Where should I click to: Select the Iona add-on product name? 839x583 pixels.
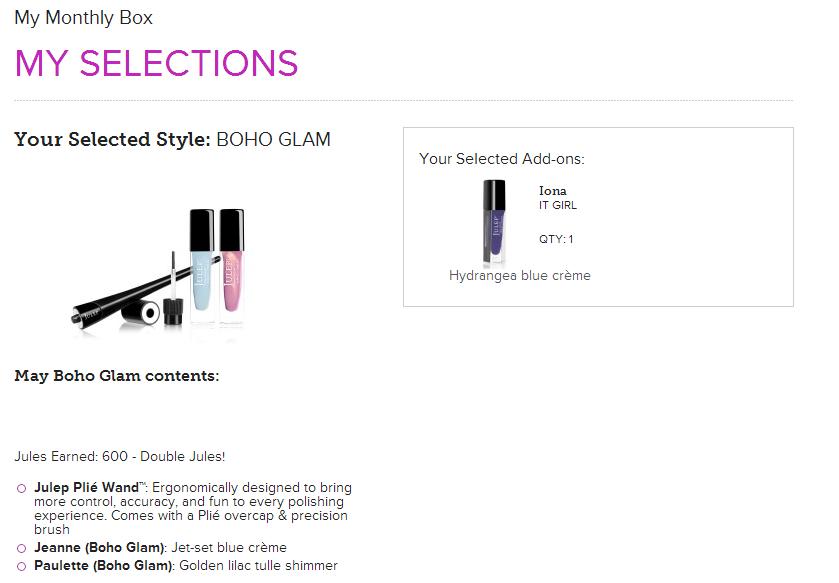pyautogui.click(x=552, y=191)
